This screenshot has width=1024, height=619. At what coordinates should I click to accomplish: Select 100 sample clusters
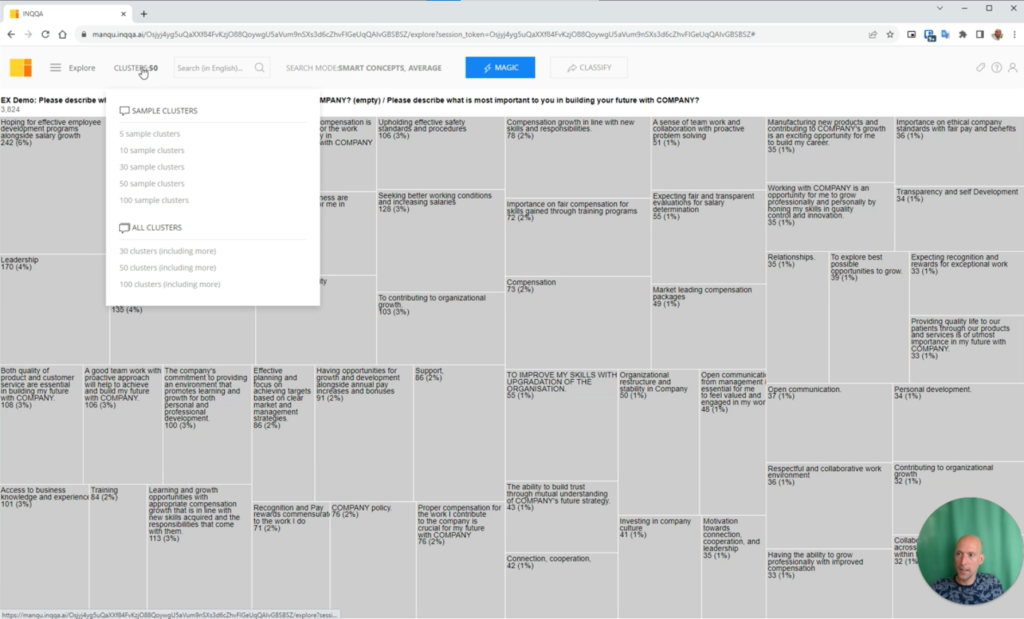tap(154, 200)
